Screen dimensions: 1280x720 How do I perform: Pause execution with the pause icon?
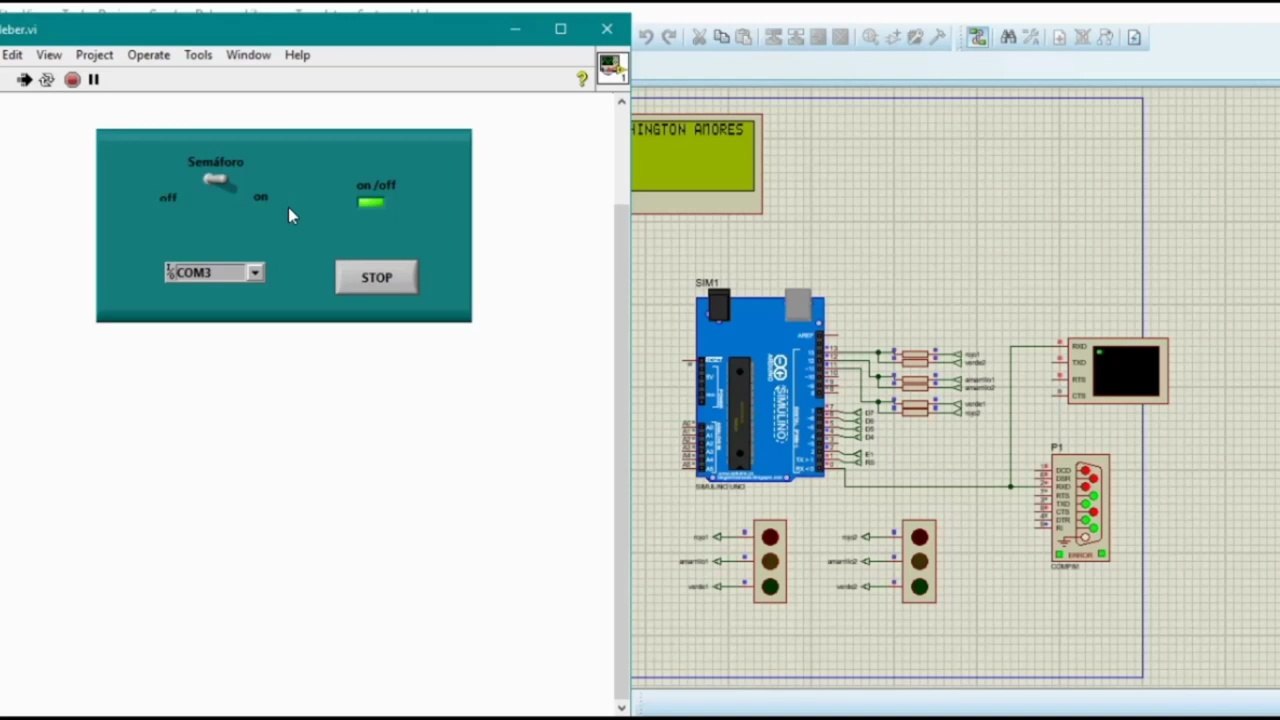[94, 79]
